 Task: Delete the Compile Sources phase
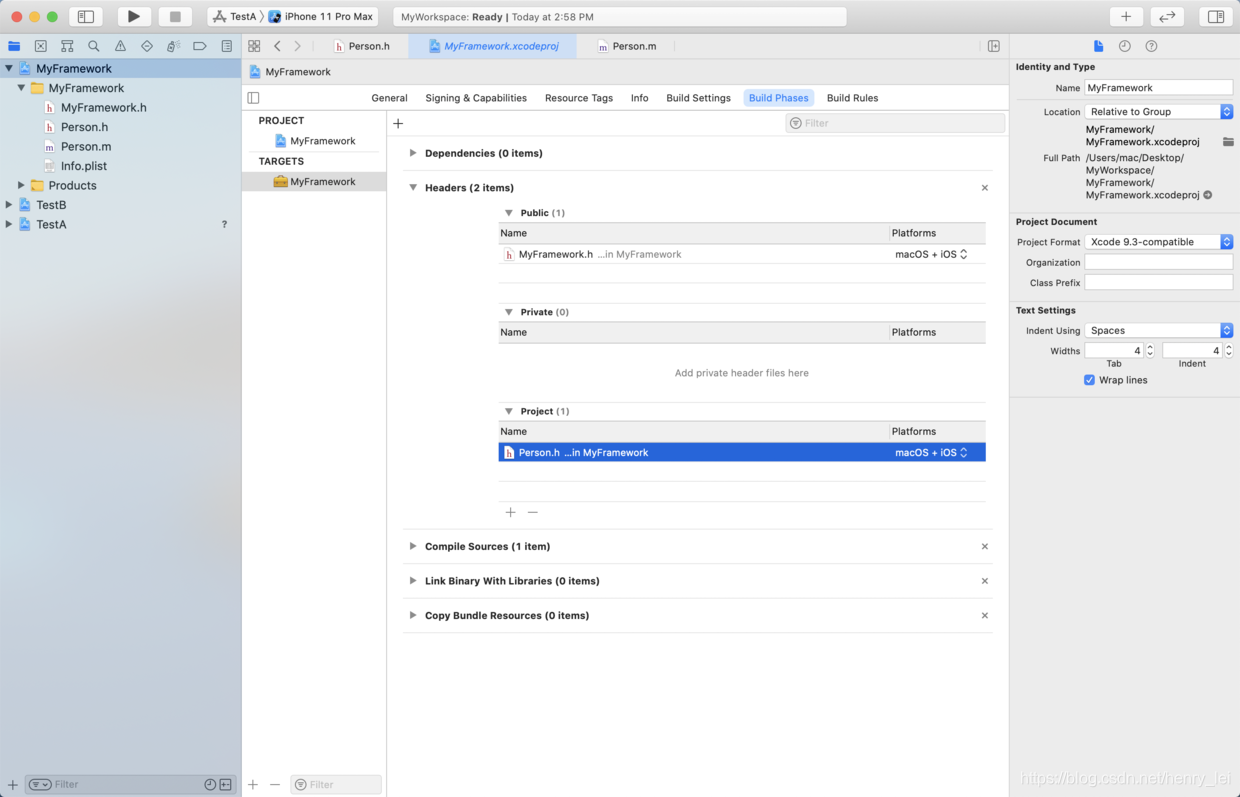coord(985,546)
